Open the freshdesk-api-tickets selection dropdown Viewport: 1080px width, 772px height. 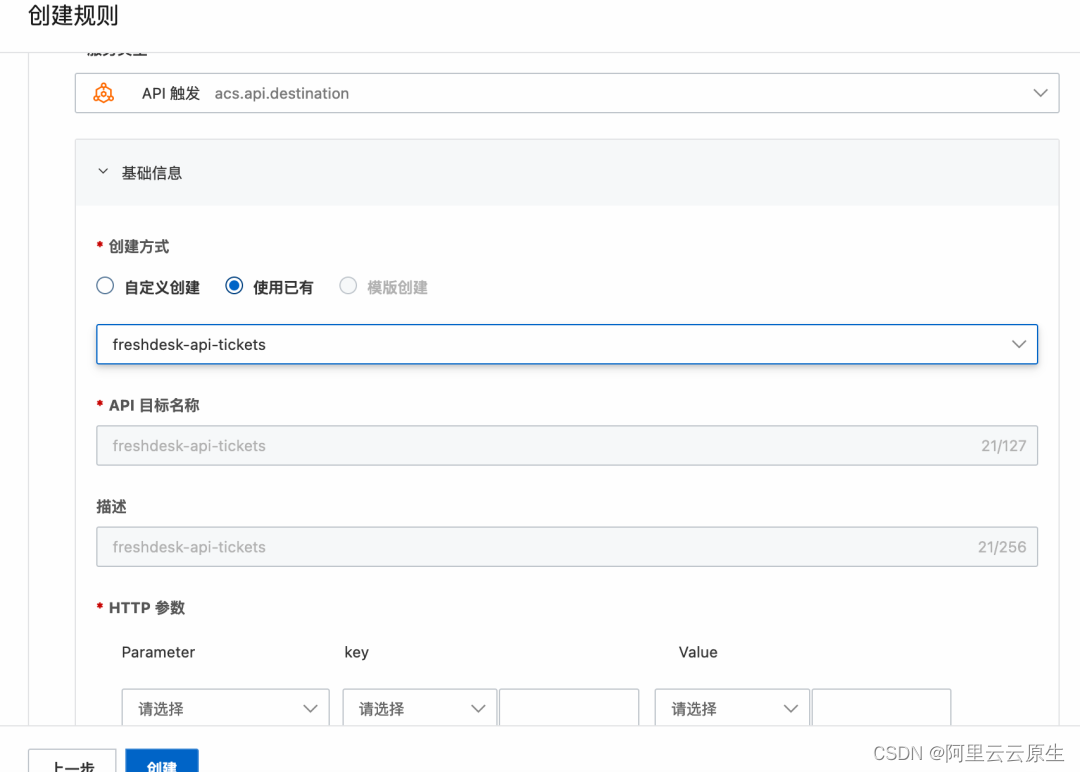567,344
